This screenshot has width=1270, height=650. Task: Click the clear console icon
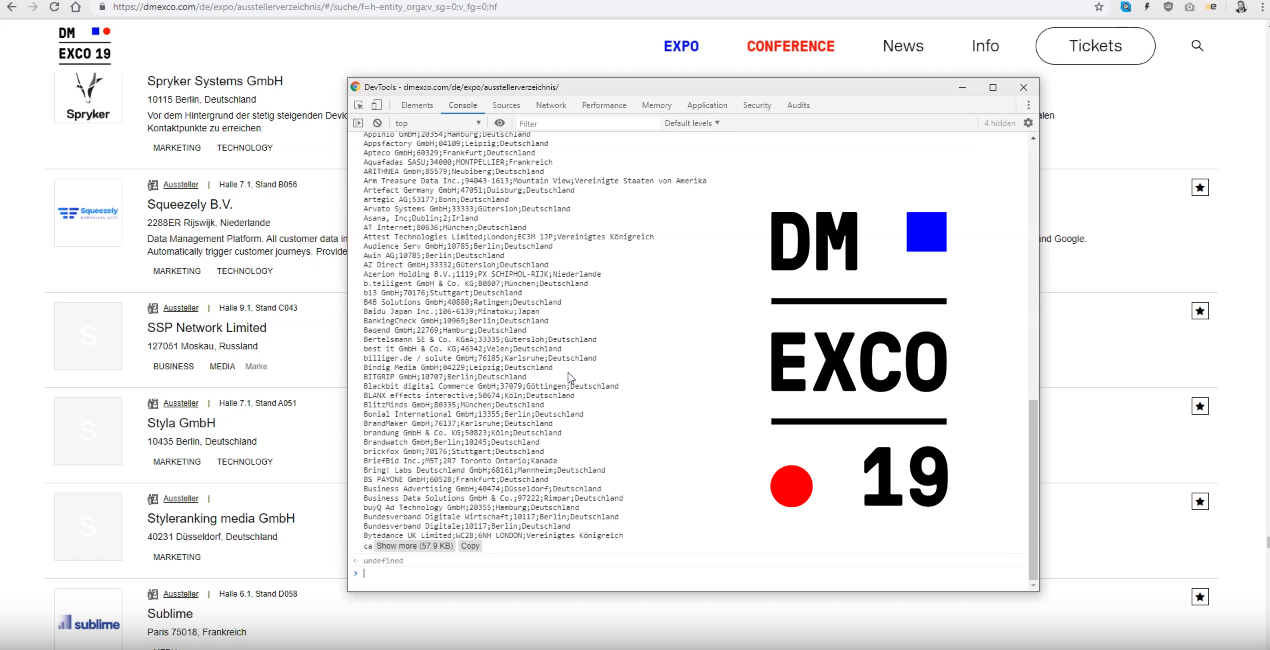coord(377,123)
